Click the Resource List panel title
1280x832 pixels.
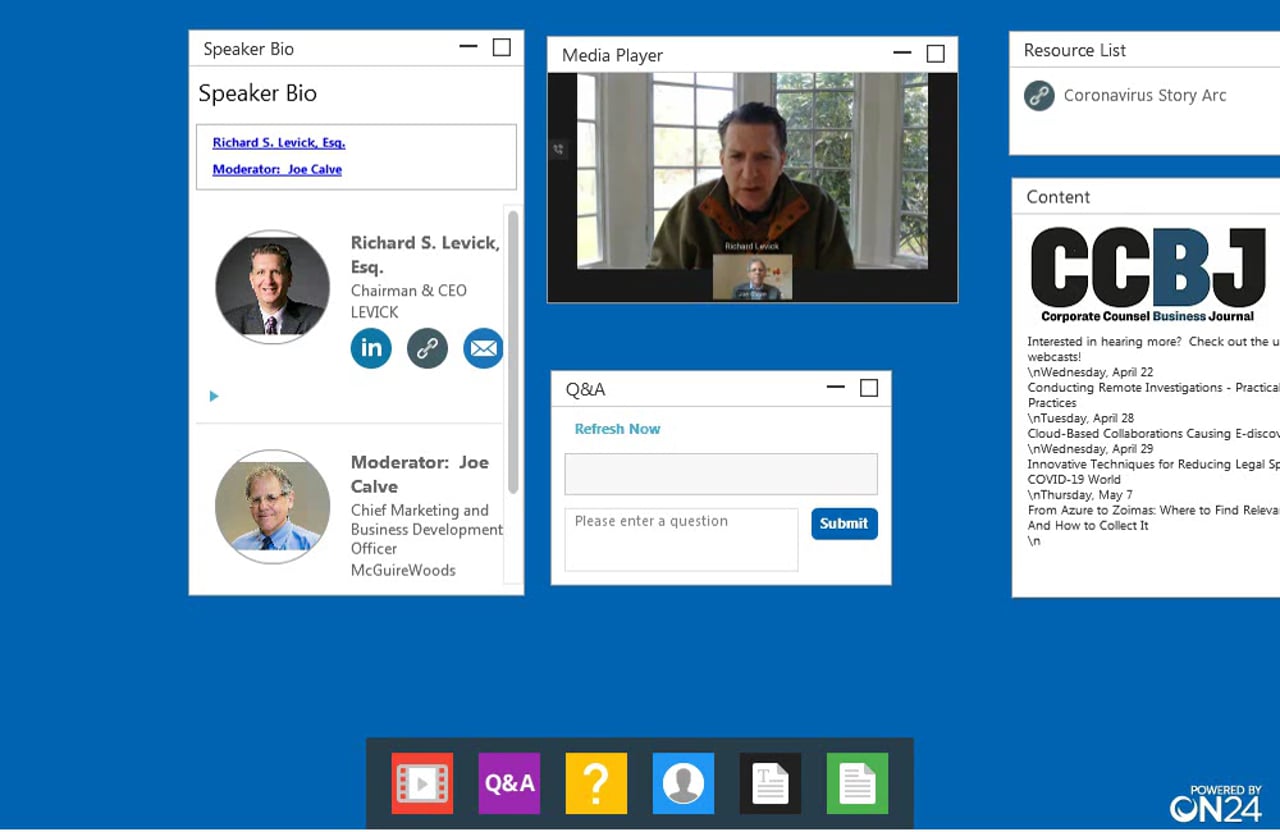point(1075,50)
